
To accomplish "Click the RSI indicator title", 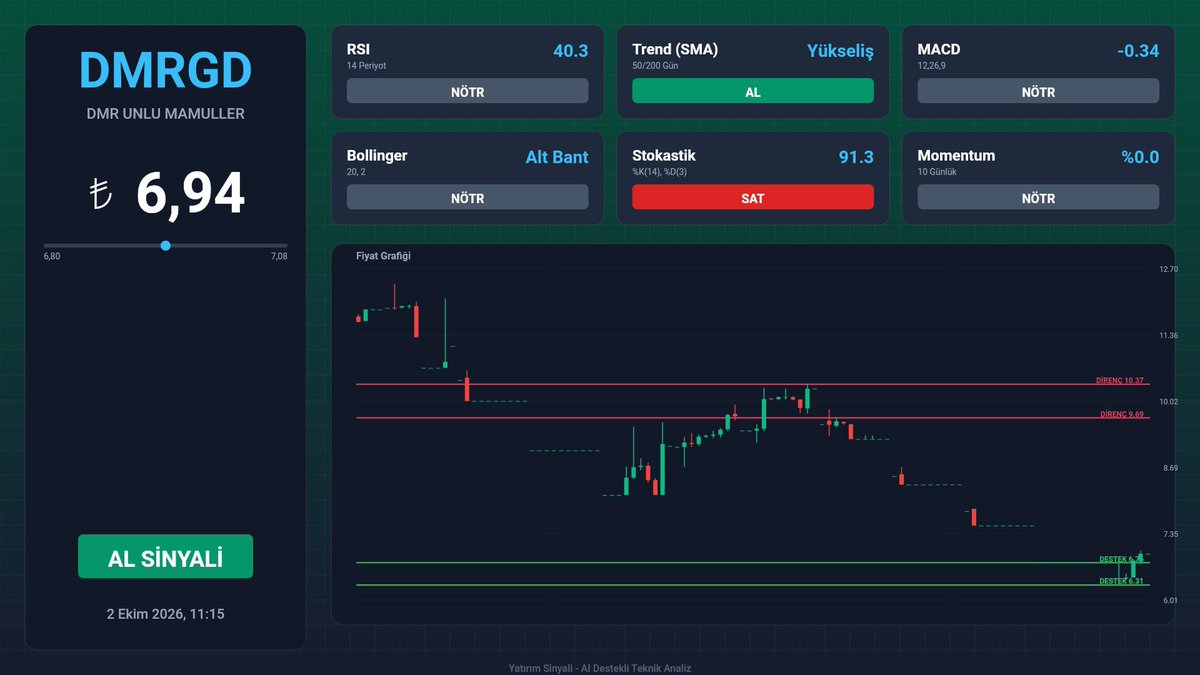I will pyautogui.click(x=359, y=49).
